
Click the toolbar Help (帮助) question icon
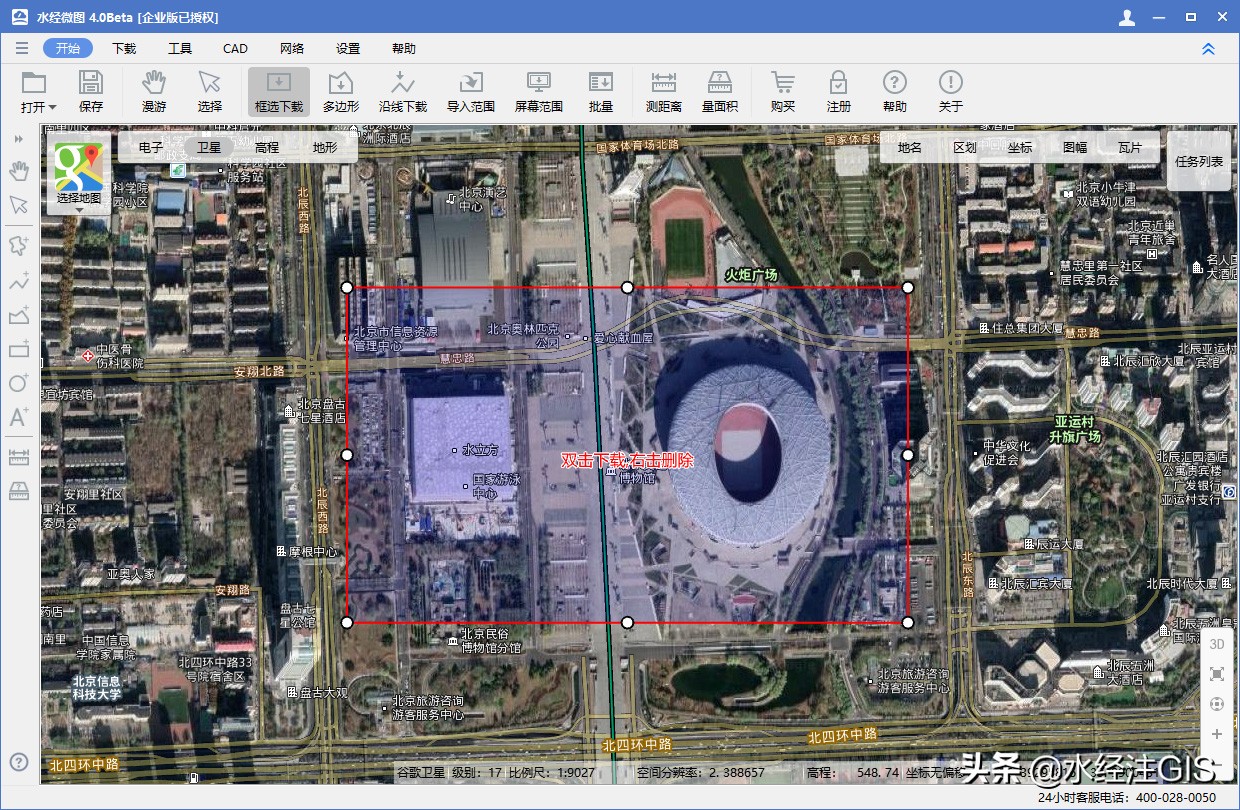pyautogui.click(x=895, y=91)
